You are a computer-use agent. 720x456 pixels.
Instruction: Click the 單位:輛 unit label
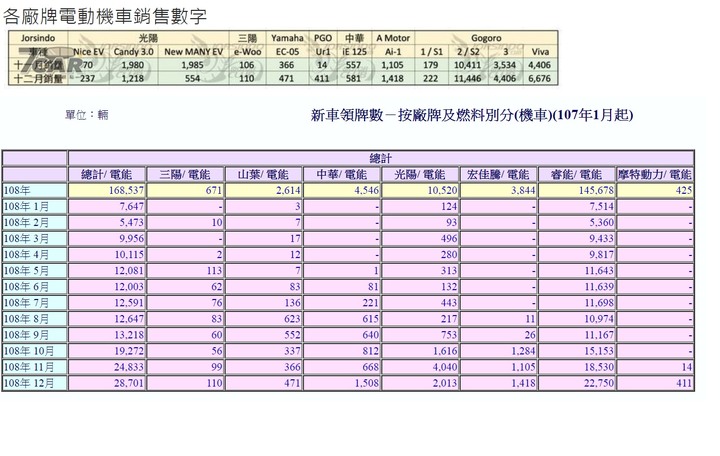pos(87,114)
